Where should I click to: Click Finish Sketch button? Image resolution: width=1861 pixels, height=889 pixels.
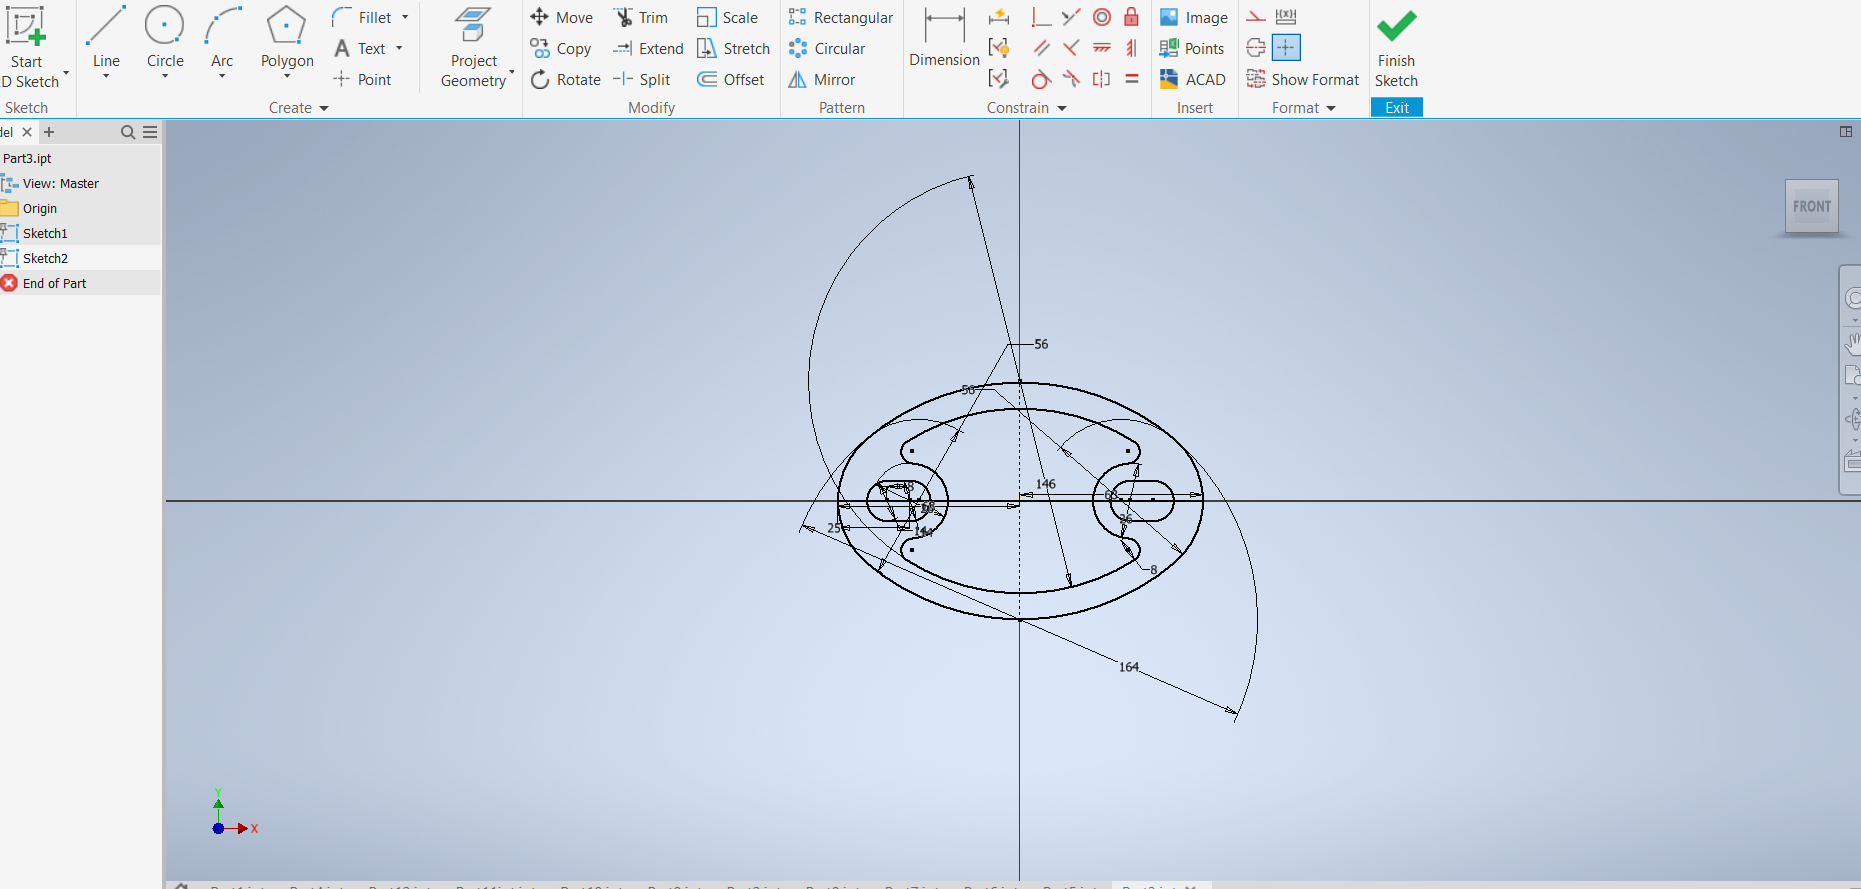(x=1396, y=48)
